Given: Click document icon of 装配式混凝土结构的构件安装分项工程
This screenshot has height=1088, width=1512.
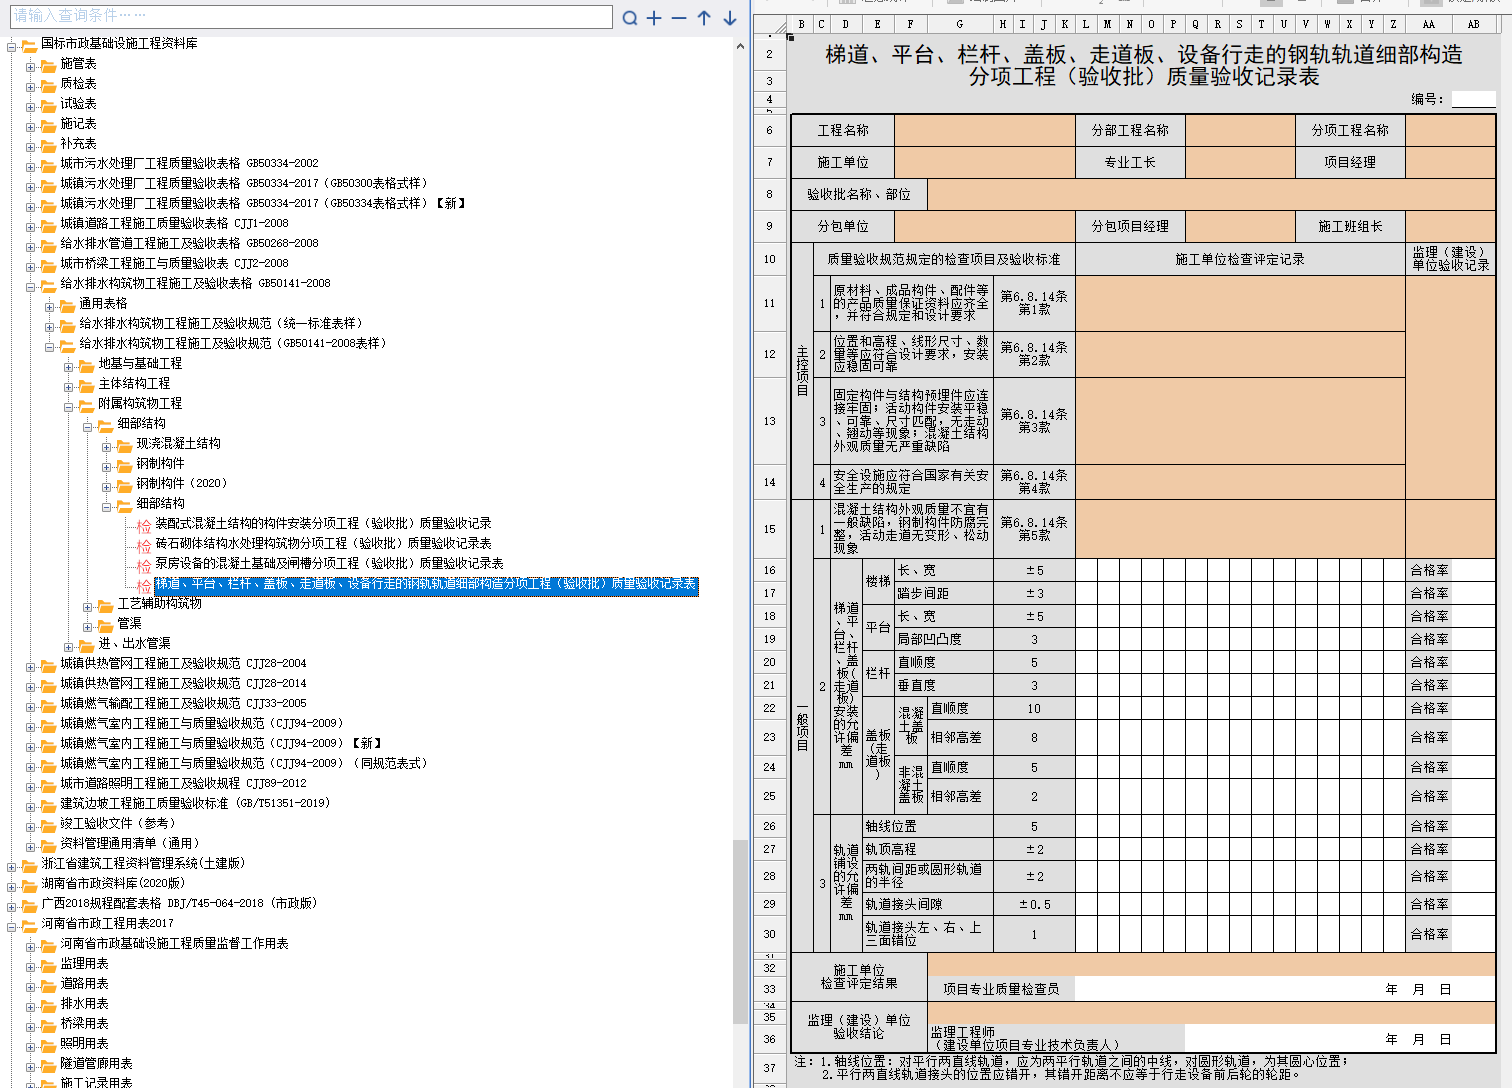Looking at the screenshot, I should pos(144,524).
